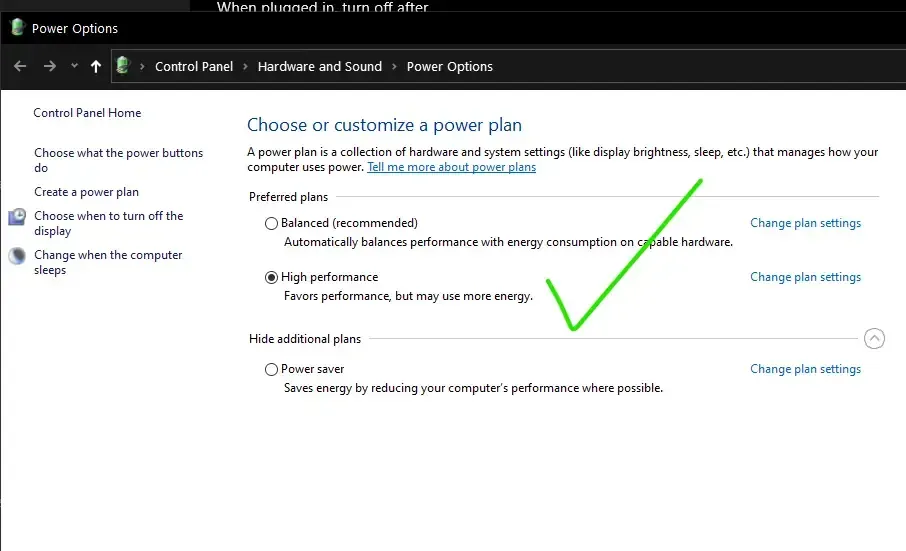Collapse Hide additional plans circle arrow
Image resolution: width=906 pixels, height=551 pixels.
pos(874,338)
